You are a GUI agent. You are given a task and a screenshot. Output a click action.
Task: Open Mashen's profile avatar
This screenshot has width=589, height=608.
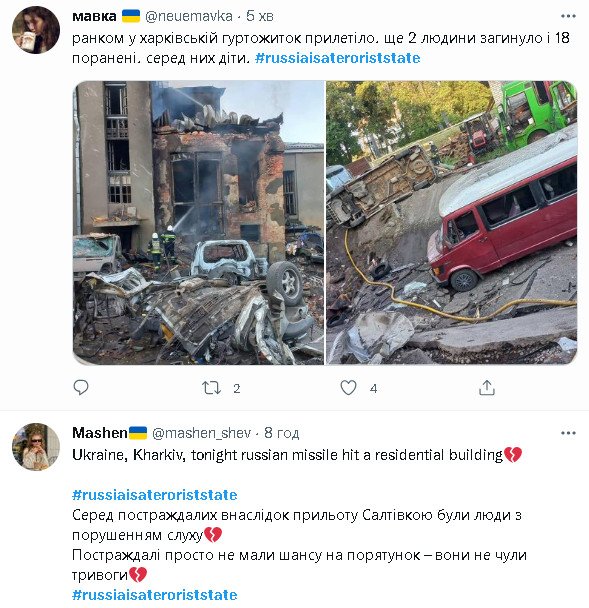click(36, 447)
